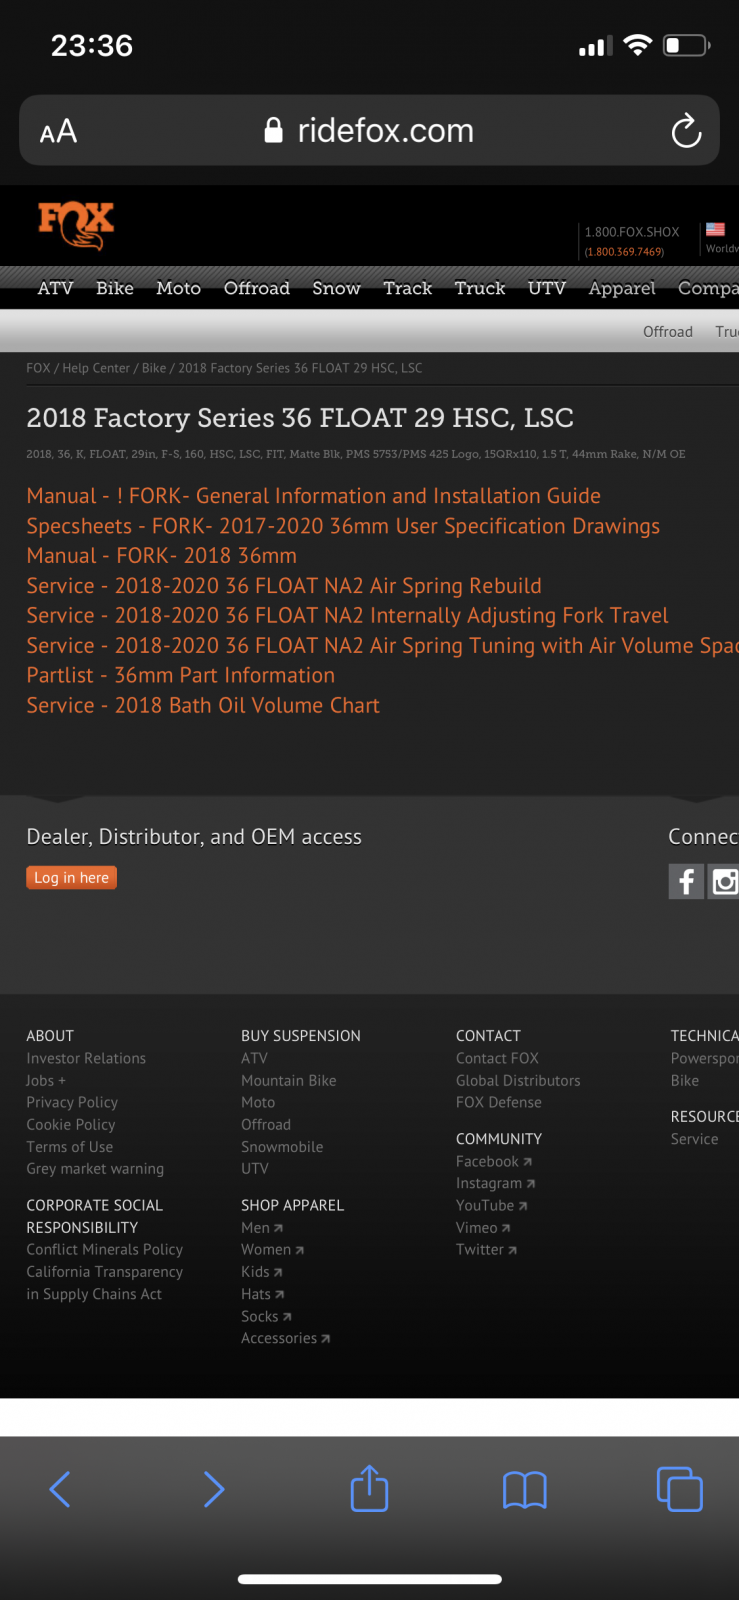739x1600 pixels.
Task: Open the Safari share sheet
Action: pyautogui.click(x=369, y=1488)
